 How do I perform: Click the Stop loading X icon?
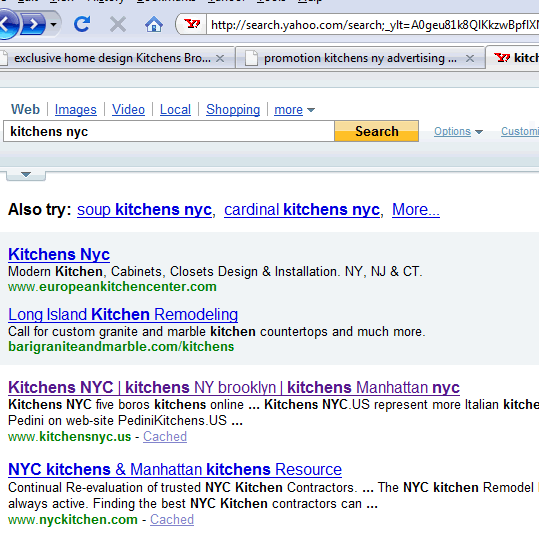[118, 24]
